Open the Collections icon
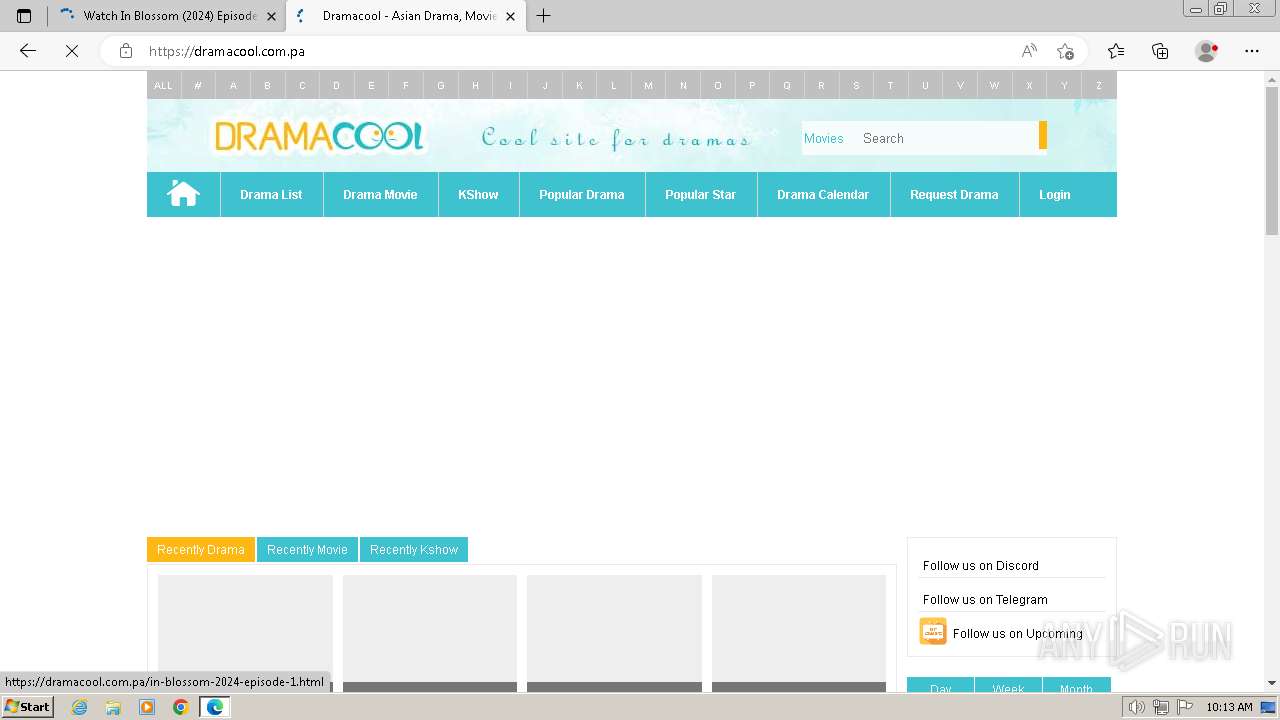 tap(1160, 51)
